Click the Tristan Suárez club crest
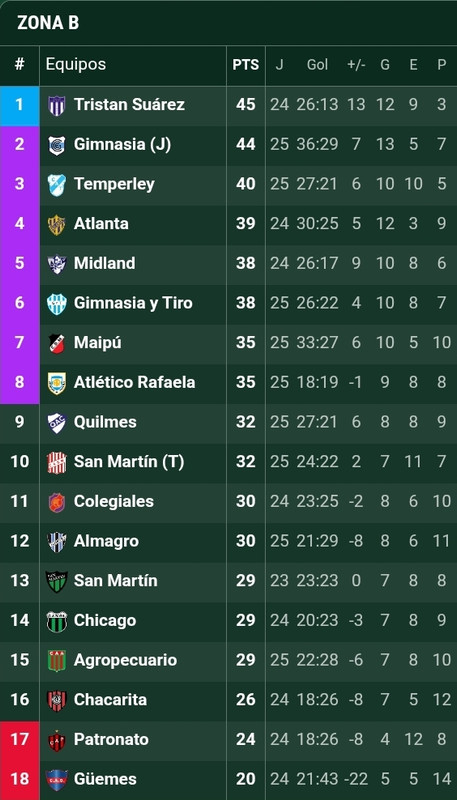The height and width of the screenshot is (800, 457). 57,106
